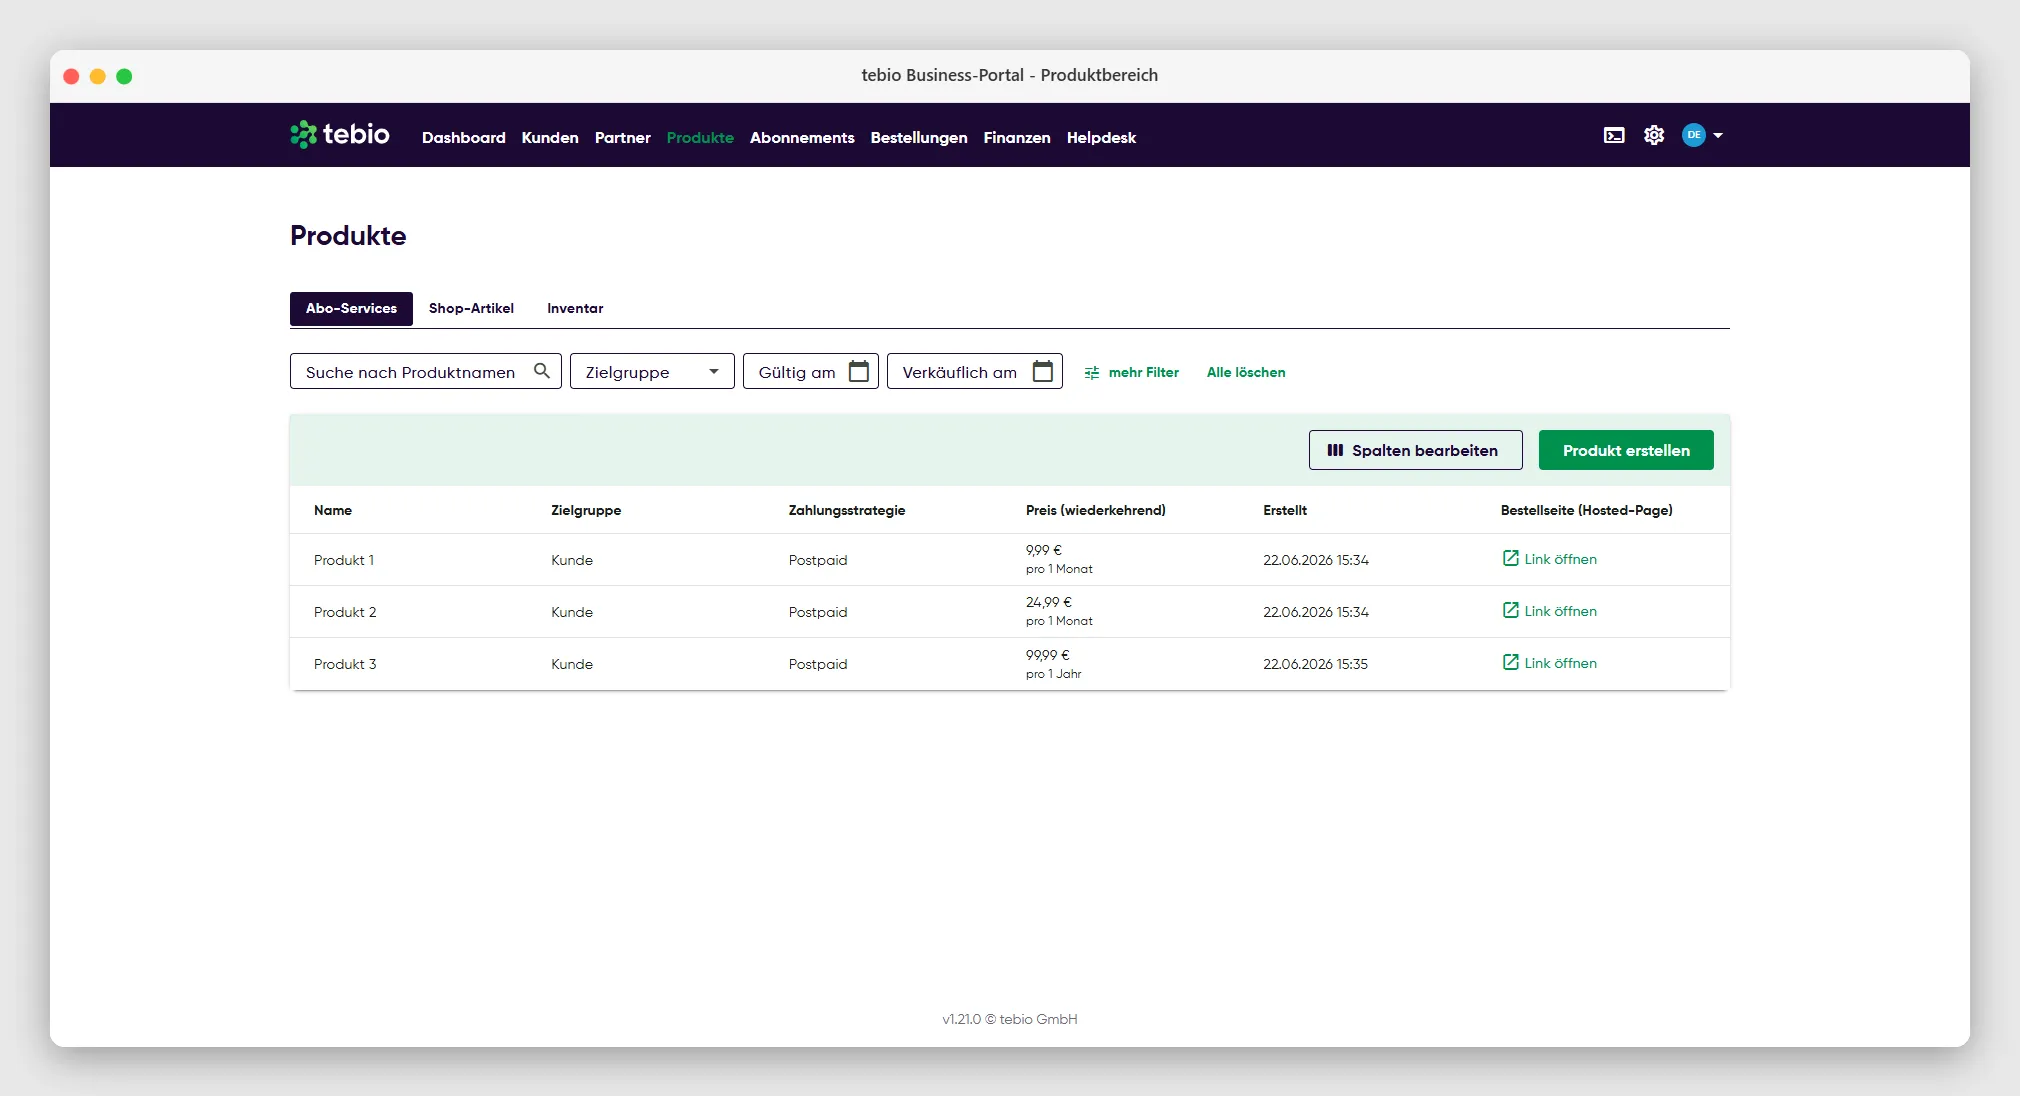Open the Zielgruppe dropdown filter
2020x1096 pixels.
(652, 371)
